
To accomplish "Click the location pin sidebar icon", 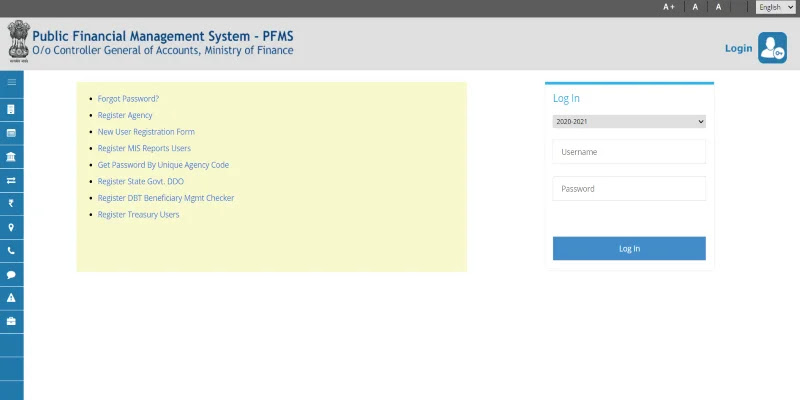I will (x=11, y=228).
